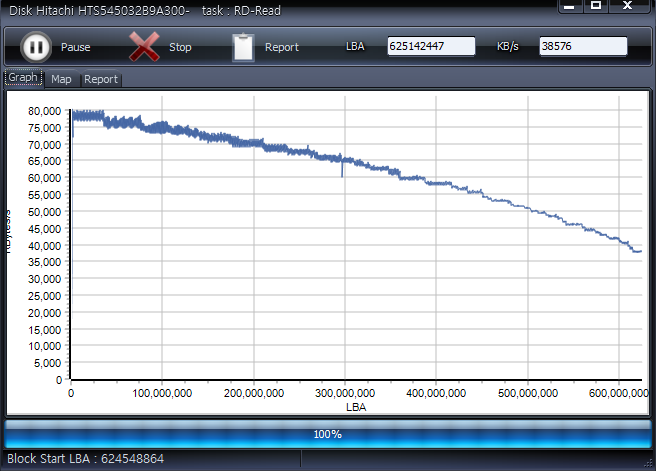656x471 pixels.
Task: Click the KB/s label in toolbar
Action: (x=507, y=46)
